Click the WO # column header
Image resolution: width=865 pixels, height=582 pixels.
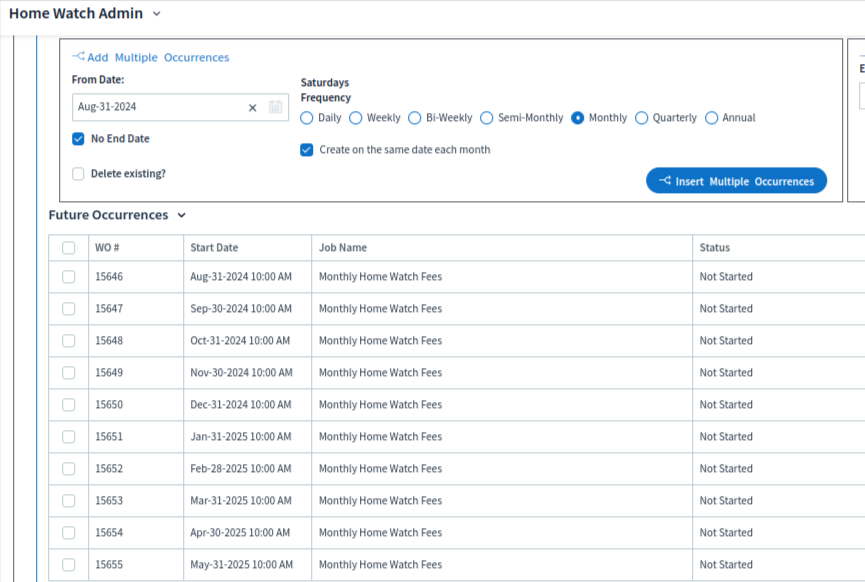point(107,248)
